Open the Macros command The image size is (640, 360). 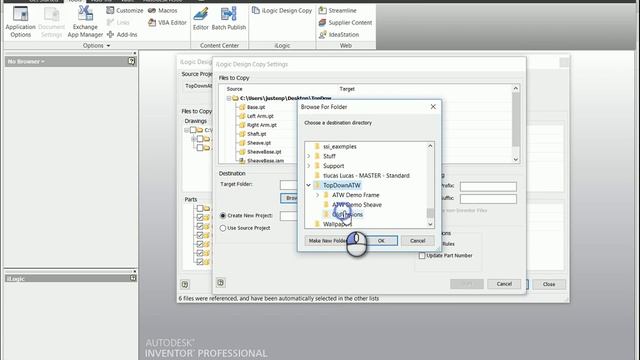click(163, 10)
